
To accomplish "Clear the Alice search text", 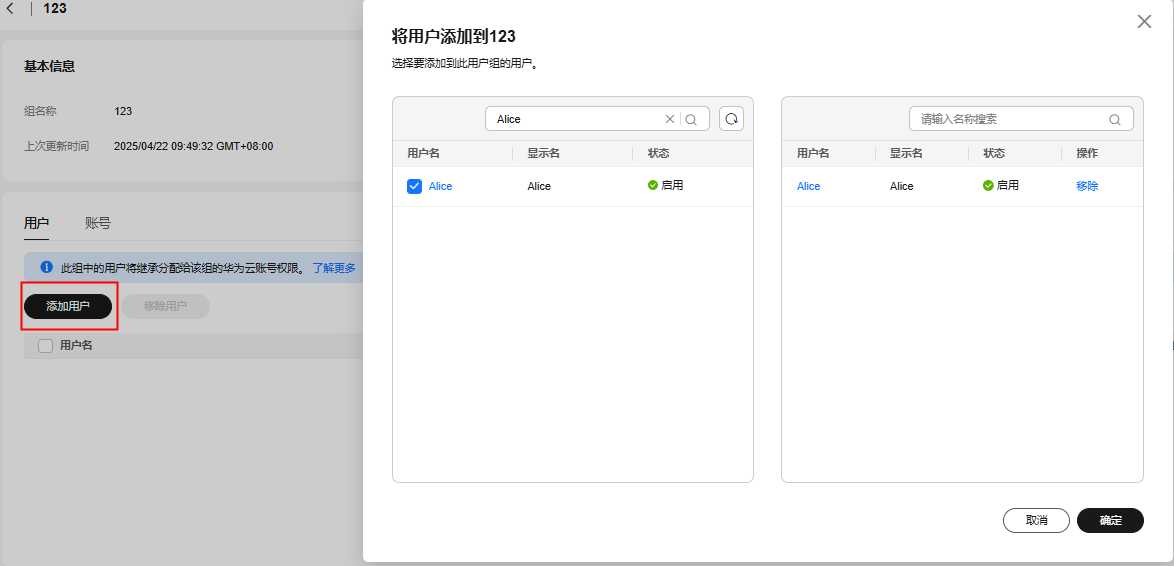I will pyautogui.click(x=670, y=119).
